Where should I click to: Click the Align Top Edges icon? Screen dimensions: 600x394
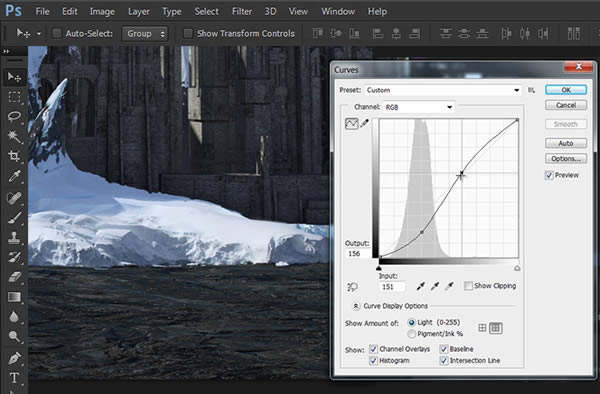click(317, 34)
